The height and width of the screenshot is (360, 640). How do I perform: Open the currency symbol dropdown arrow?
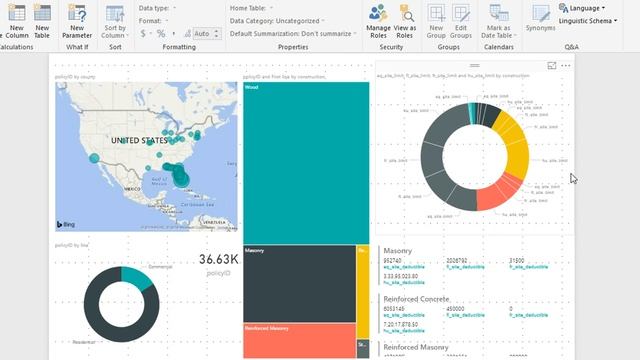pyautogui.click(x=151, y=33)
